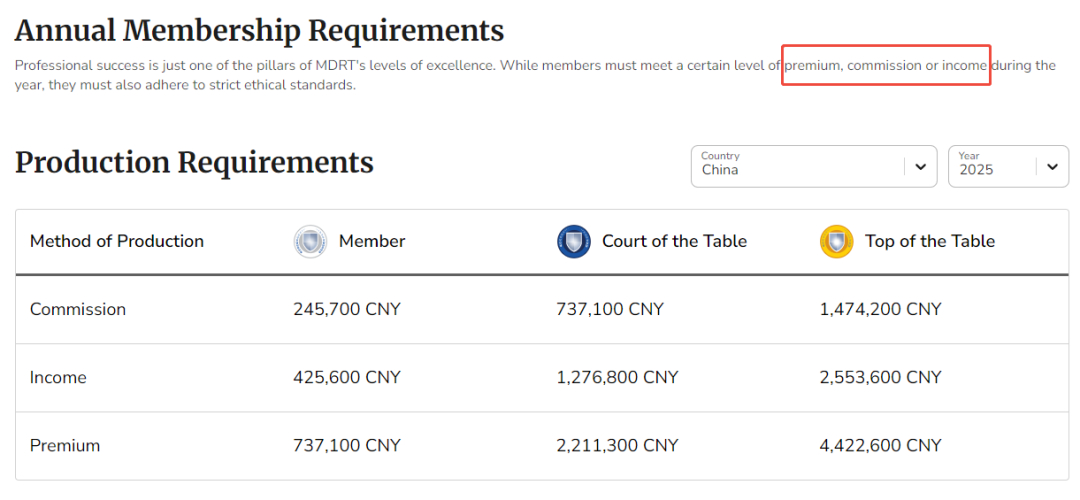Click the gold Top of the Table badge

click(x=837, y=242)
